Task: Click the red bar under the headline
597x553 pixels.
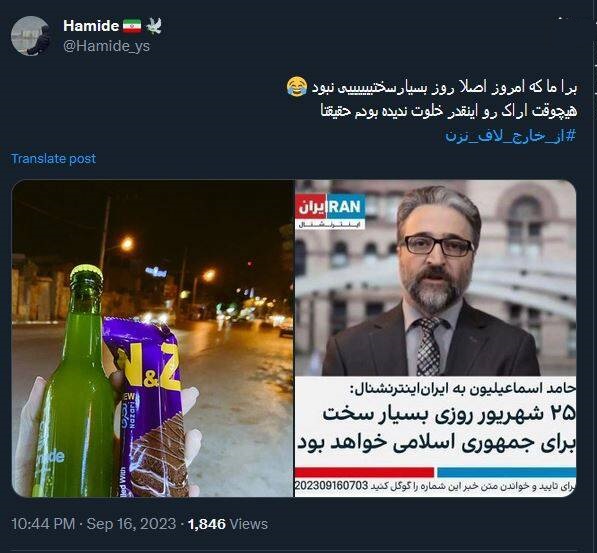Action: point(365,472)
